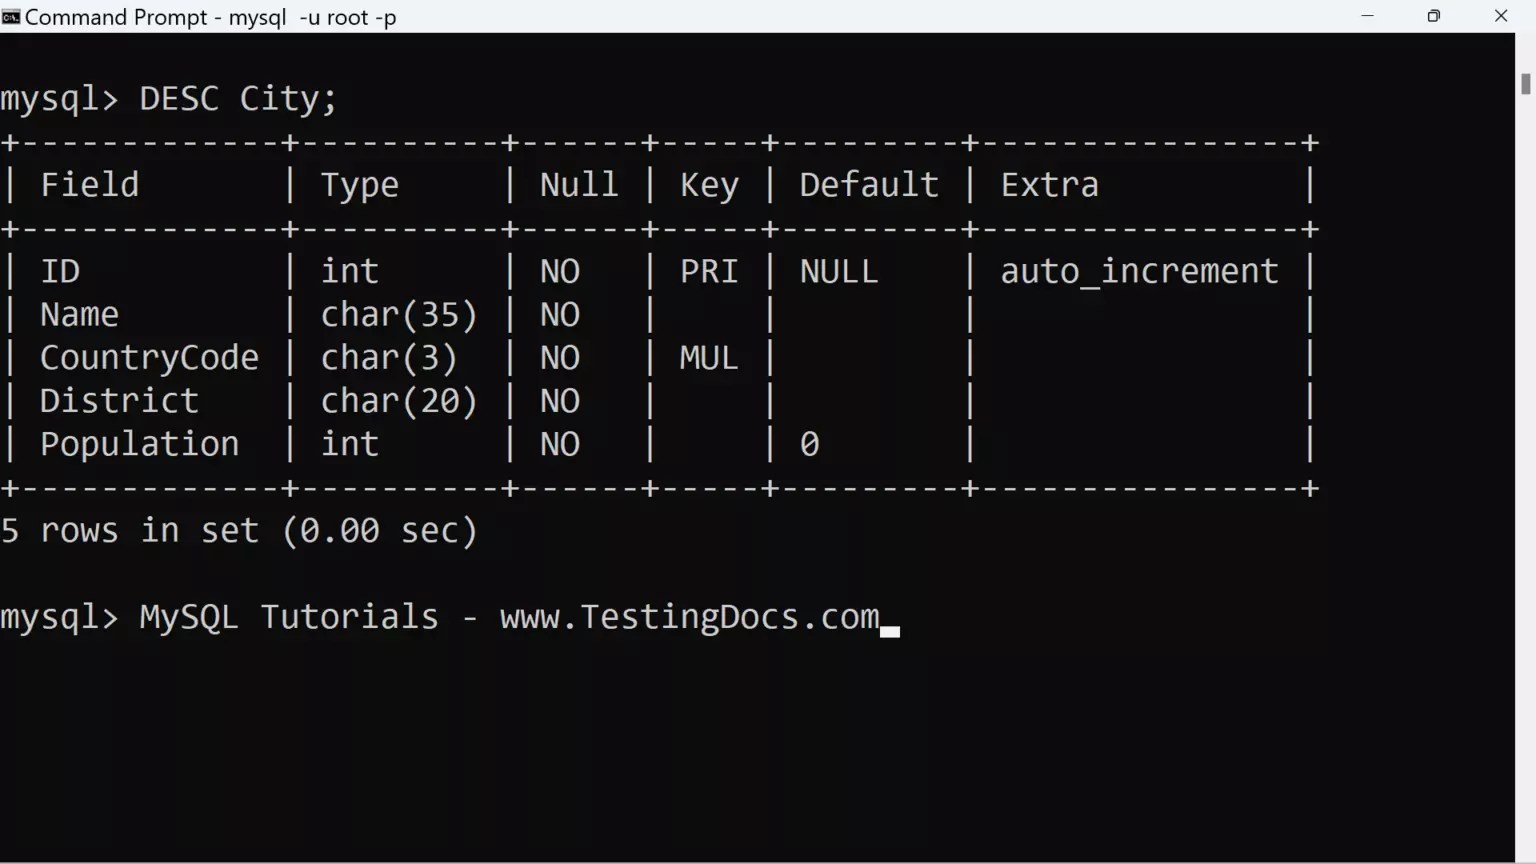1536x864 pixels.
Task: Click the PRI key indicator for ID row
Action: pyautogui.click(x=709, y=270)
